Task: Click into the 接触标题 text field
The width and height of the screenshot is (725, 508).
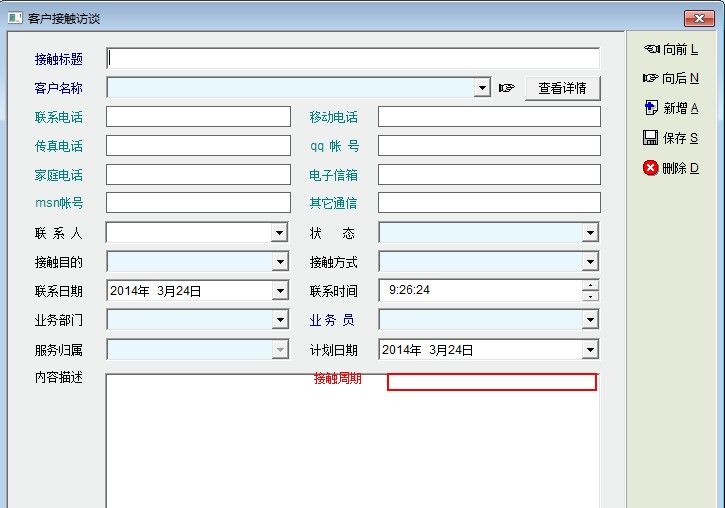Action: click(x=353, y=58)
